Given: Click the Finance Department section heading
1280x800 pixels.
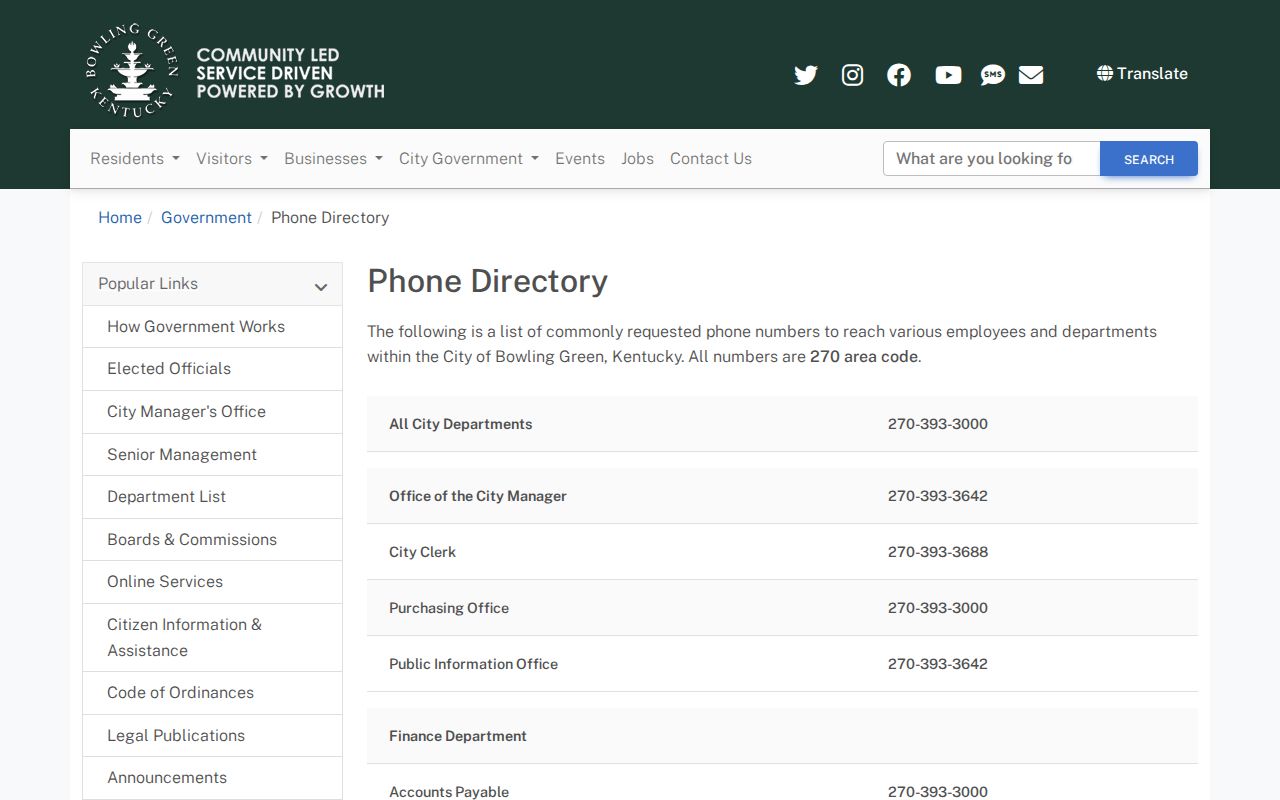Looking at the screenshot, I should 458,736.
